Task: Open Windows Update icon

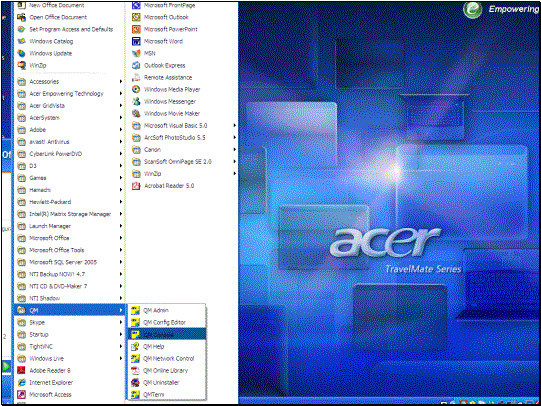Action: 21,53
